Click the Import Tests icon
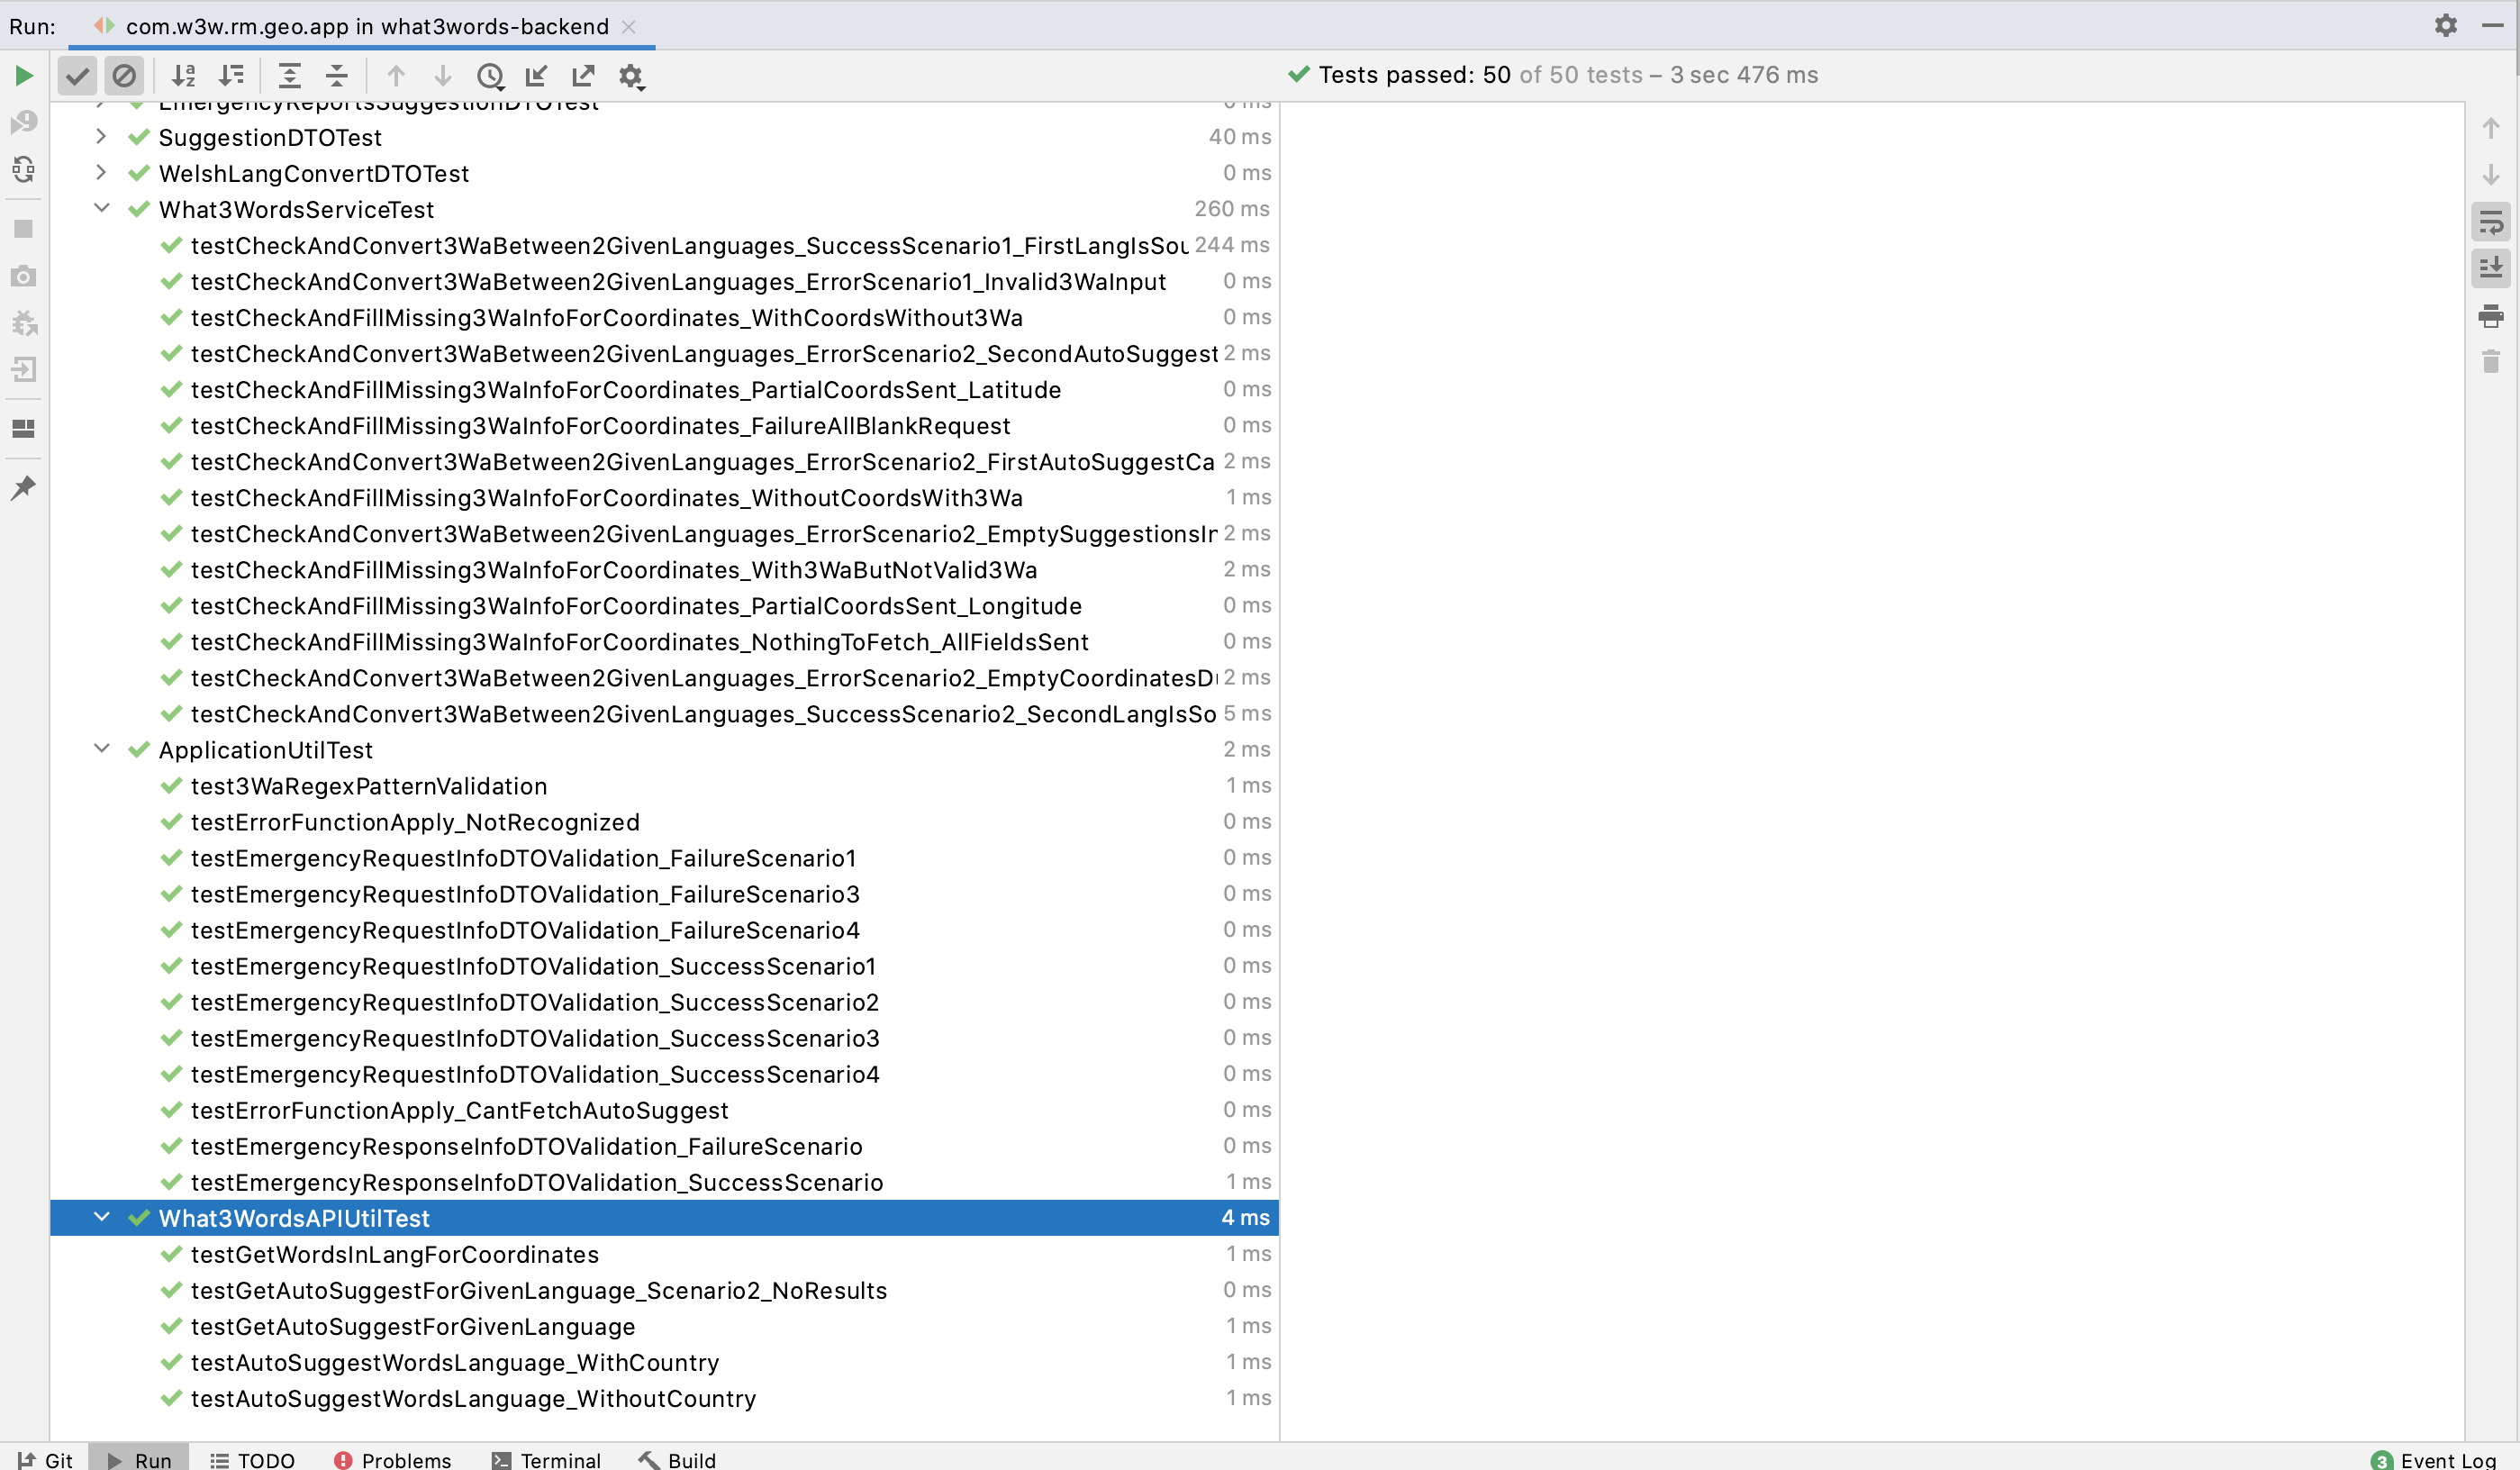 [537, 76]
